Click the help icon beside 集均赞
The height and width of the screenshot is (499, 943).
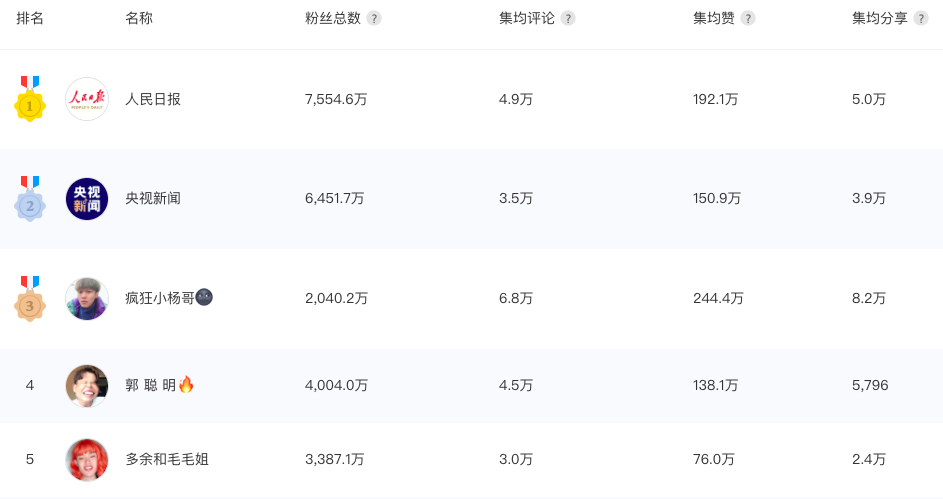pos(748,18)
